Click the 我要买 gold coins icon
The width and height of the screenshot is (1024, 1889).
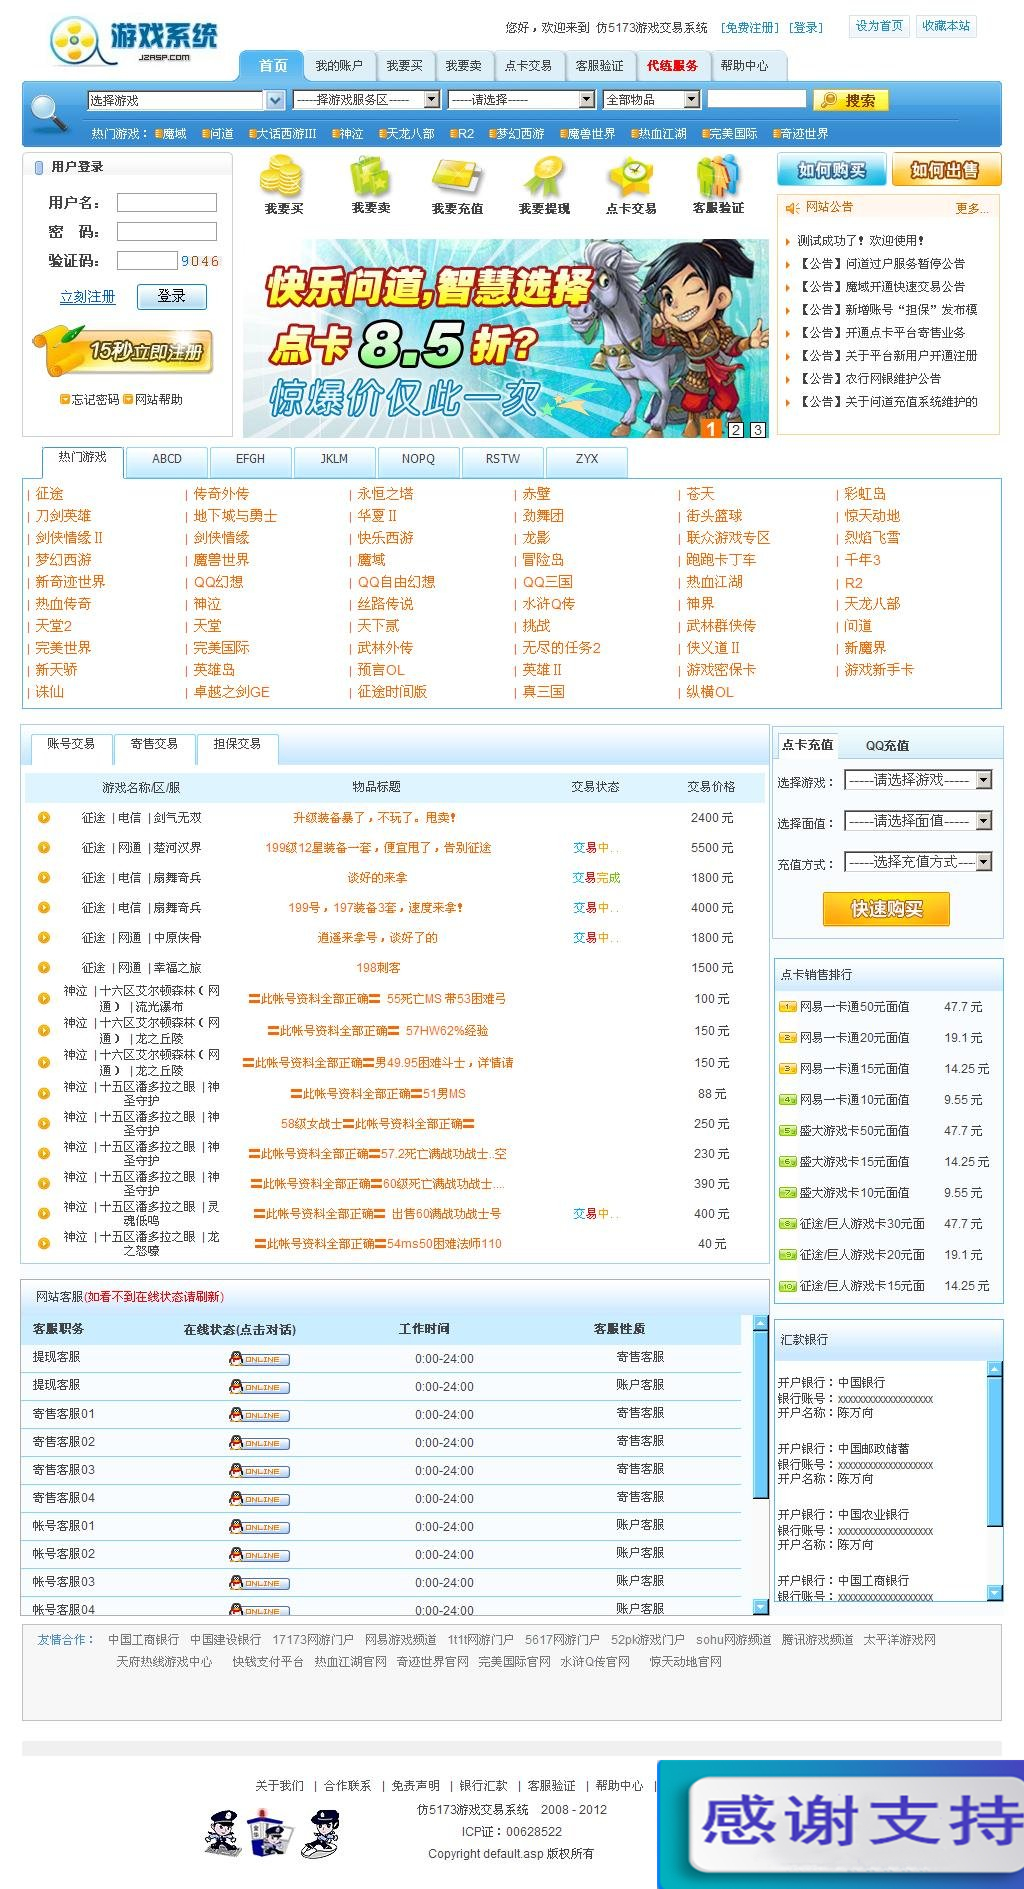(282, 178)
